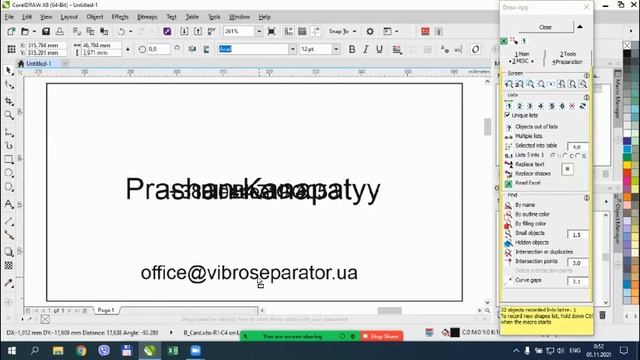
Task: Open Chrome from the Windows taskbar
Action: 81,351
